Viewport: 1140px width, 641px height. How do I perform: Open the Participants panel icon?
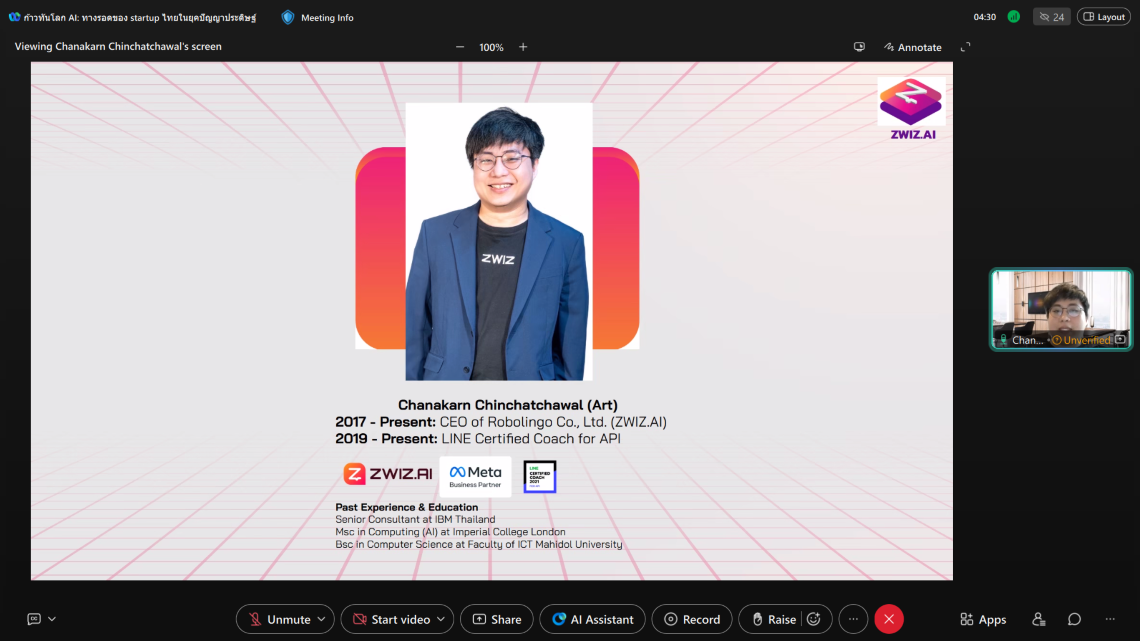pyautogui.click(x=1039, y=619)
